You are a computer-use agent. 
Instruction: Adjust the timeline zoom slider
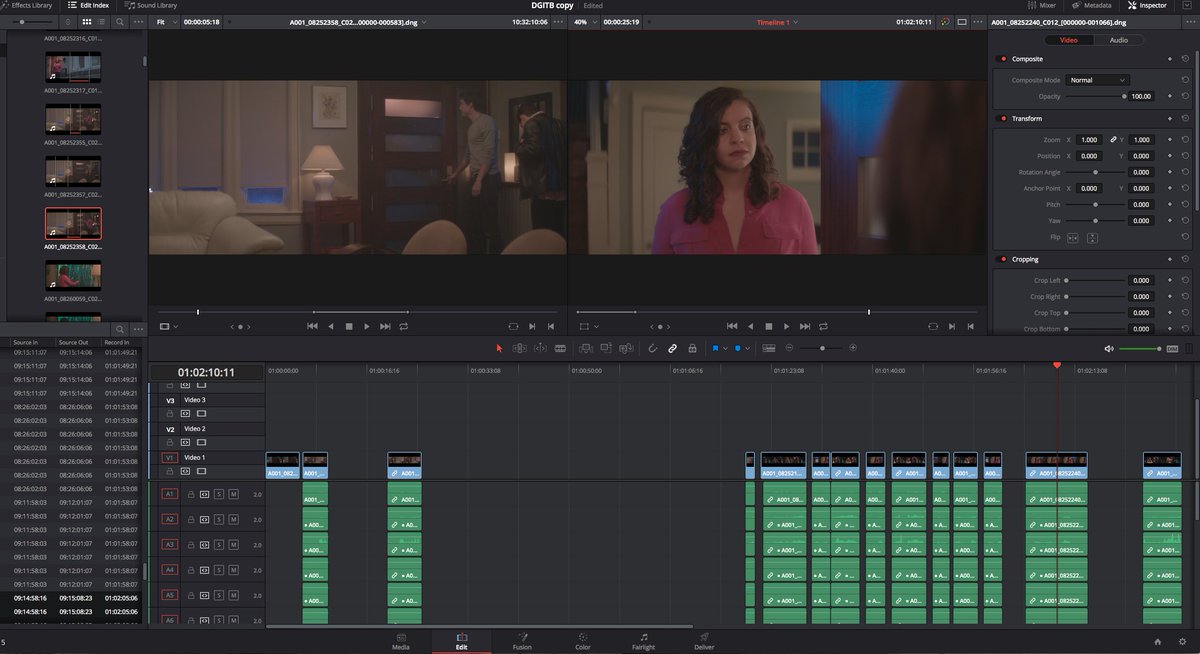(821, 348)
